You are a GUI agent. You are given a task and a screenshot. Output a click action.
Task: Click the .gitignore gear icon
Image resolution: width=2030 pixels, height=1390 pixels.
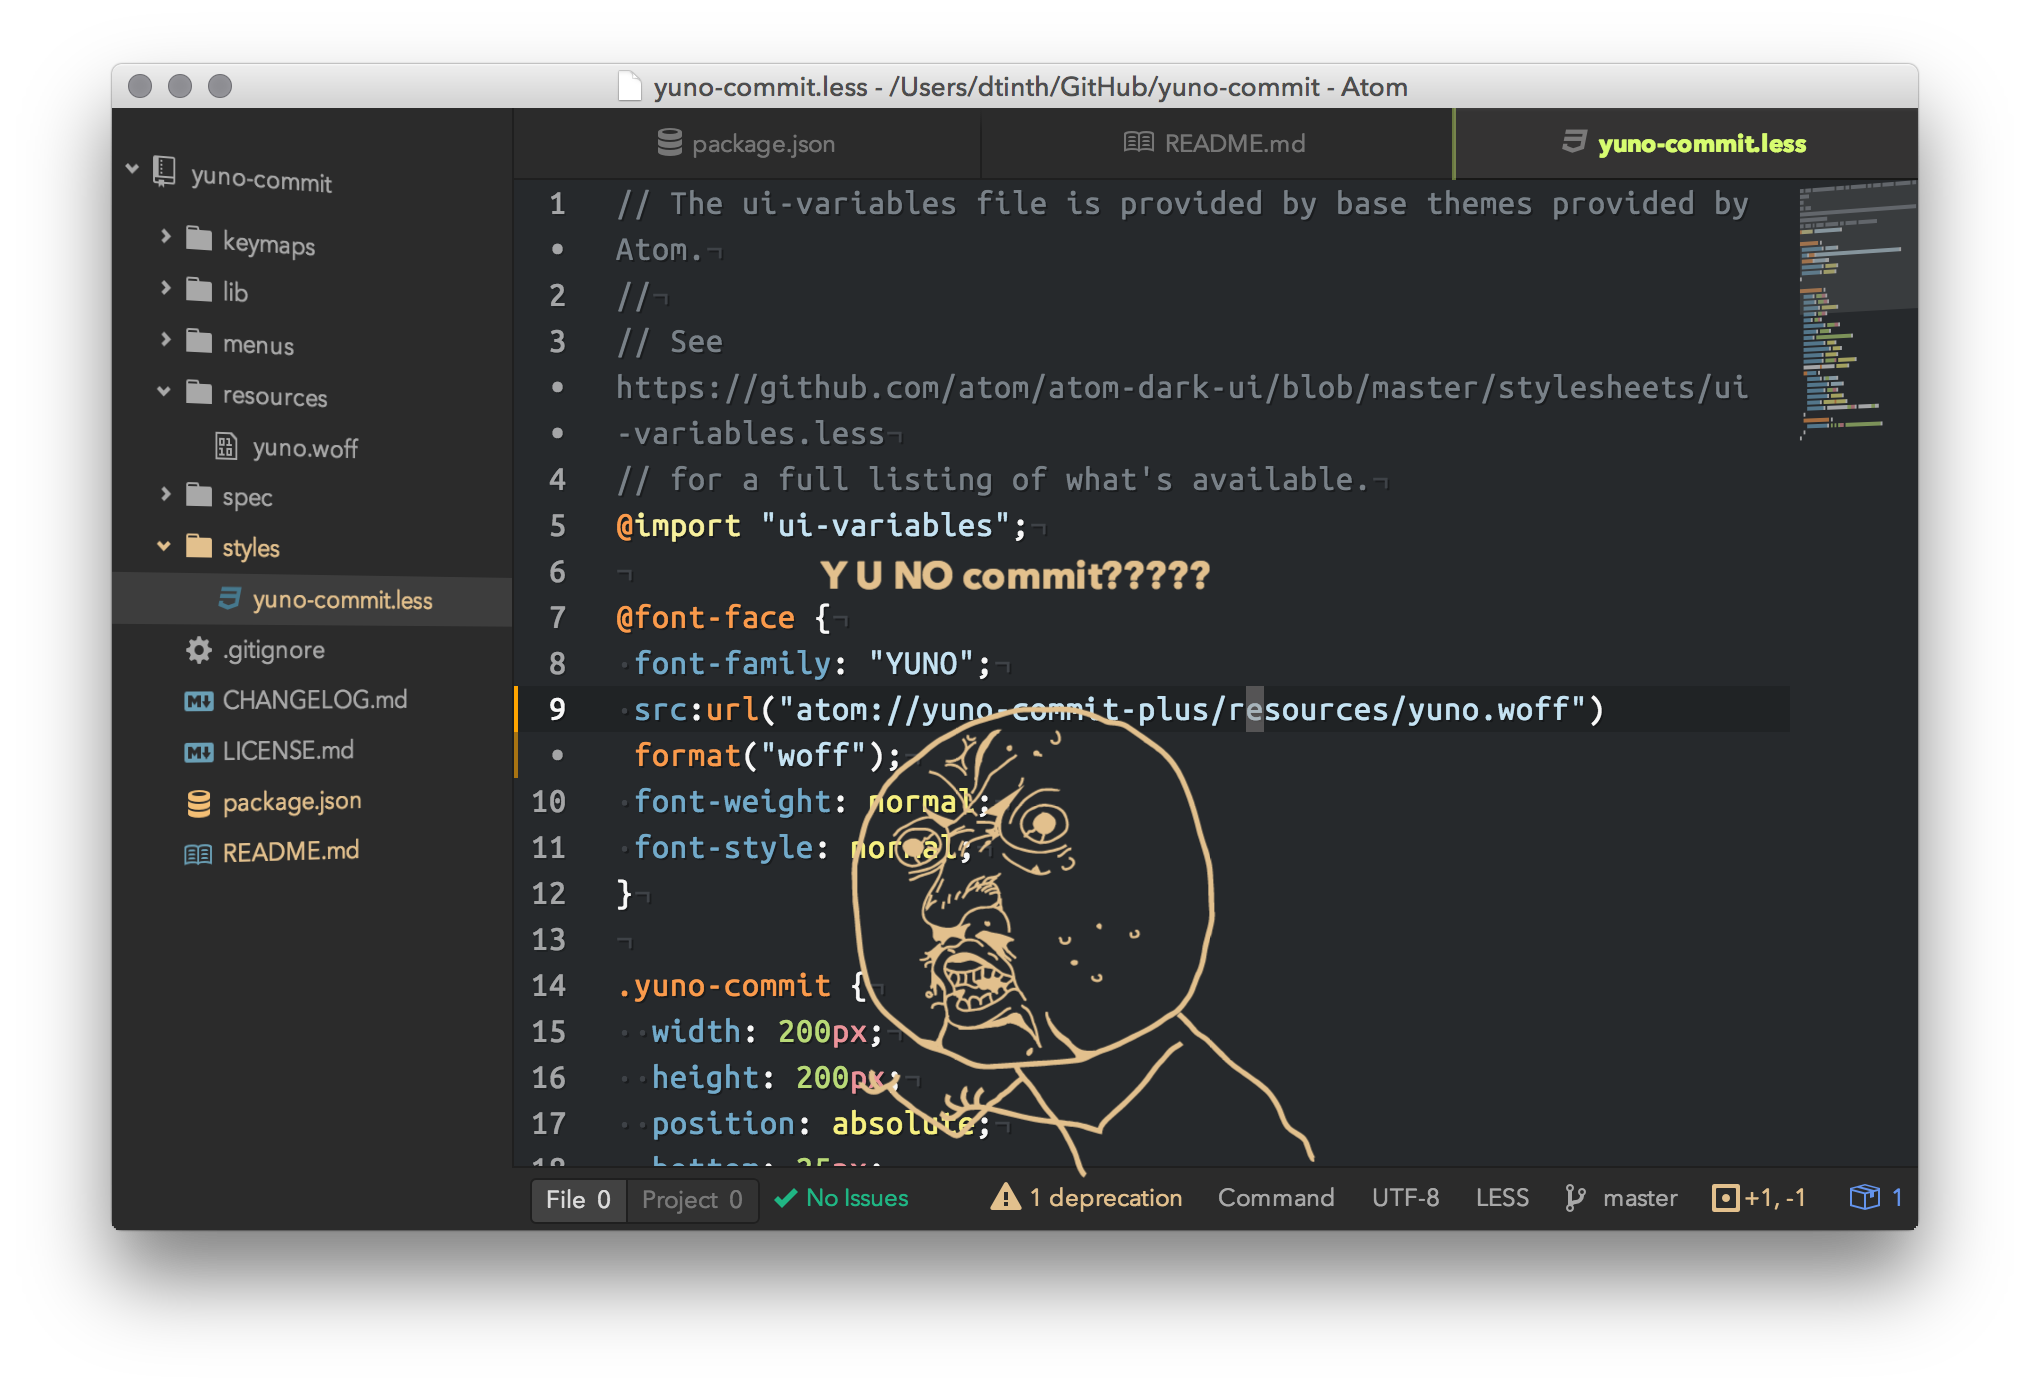pyautogui.click(x=199, y=650)
